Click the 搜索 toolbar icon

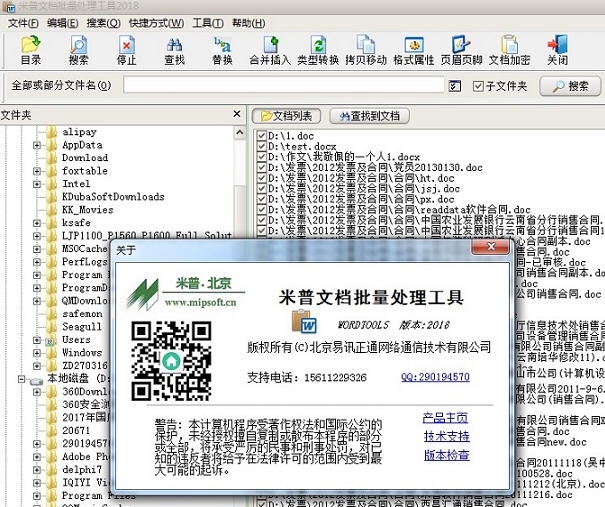(x=78, y=50)
